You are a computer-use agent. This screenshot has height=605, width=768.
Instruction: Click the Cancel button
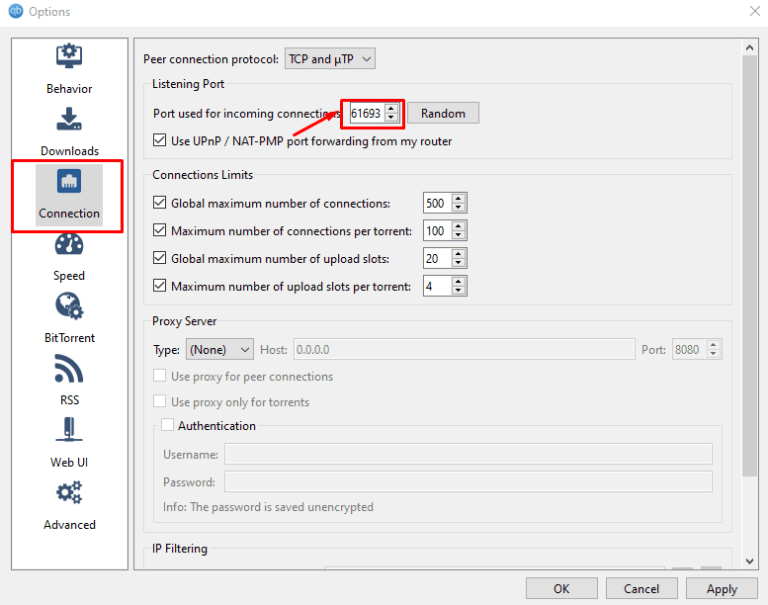coord(641,588)
